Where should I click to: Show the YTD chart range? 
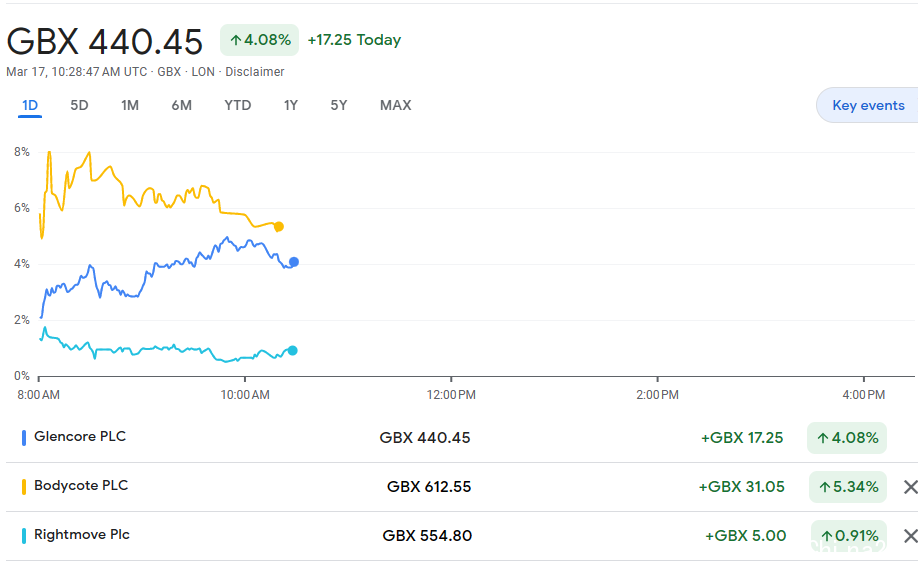238,105
